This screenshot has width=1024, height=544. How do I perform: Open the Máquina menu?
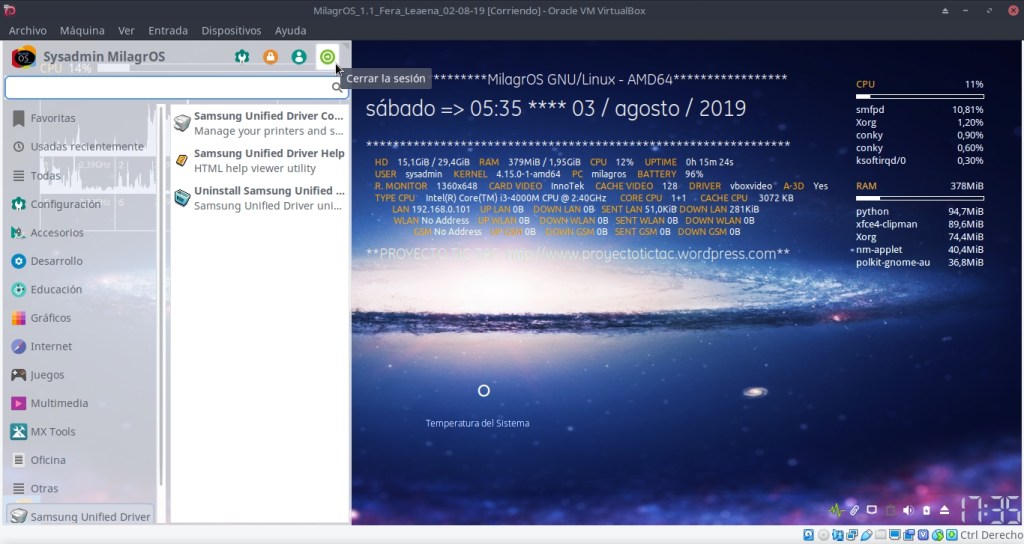(82, 30)
